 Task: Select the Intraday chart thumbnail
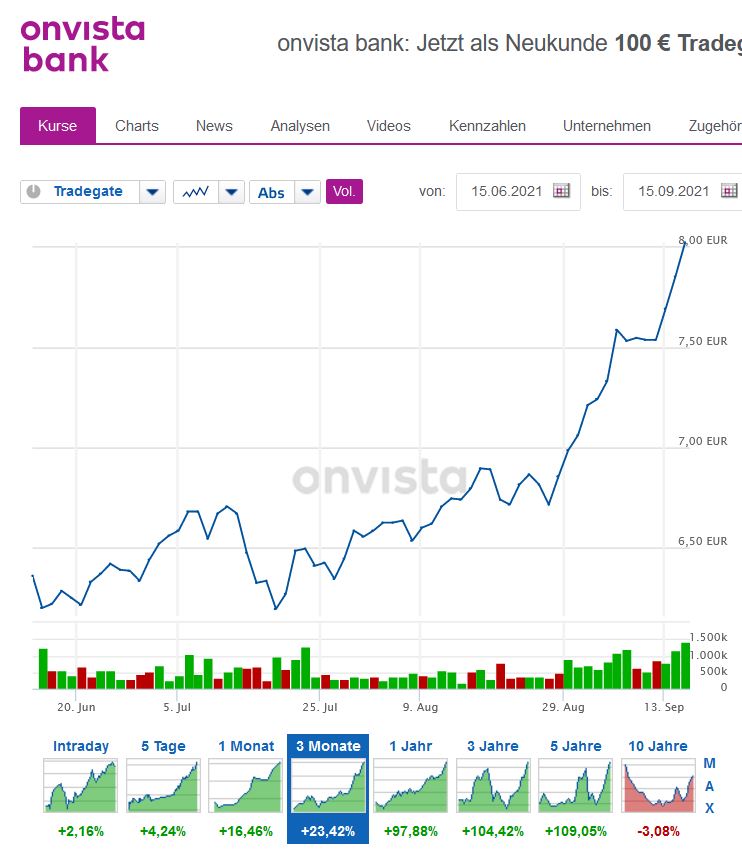81,786
